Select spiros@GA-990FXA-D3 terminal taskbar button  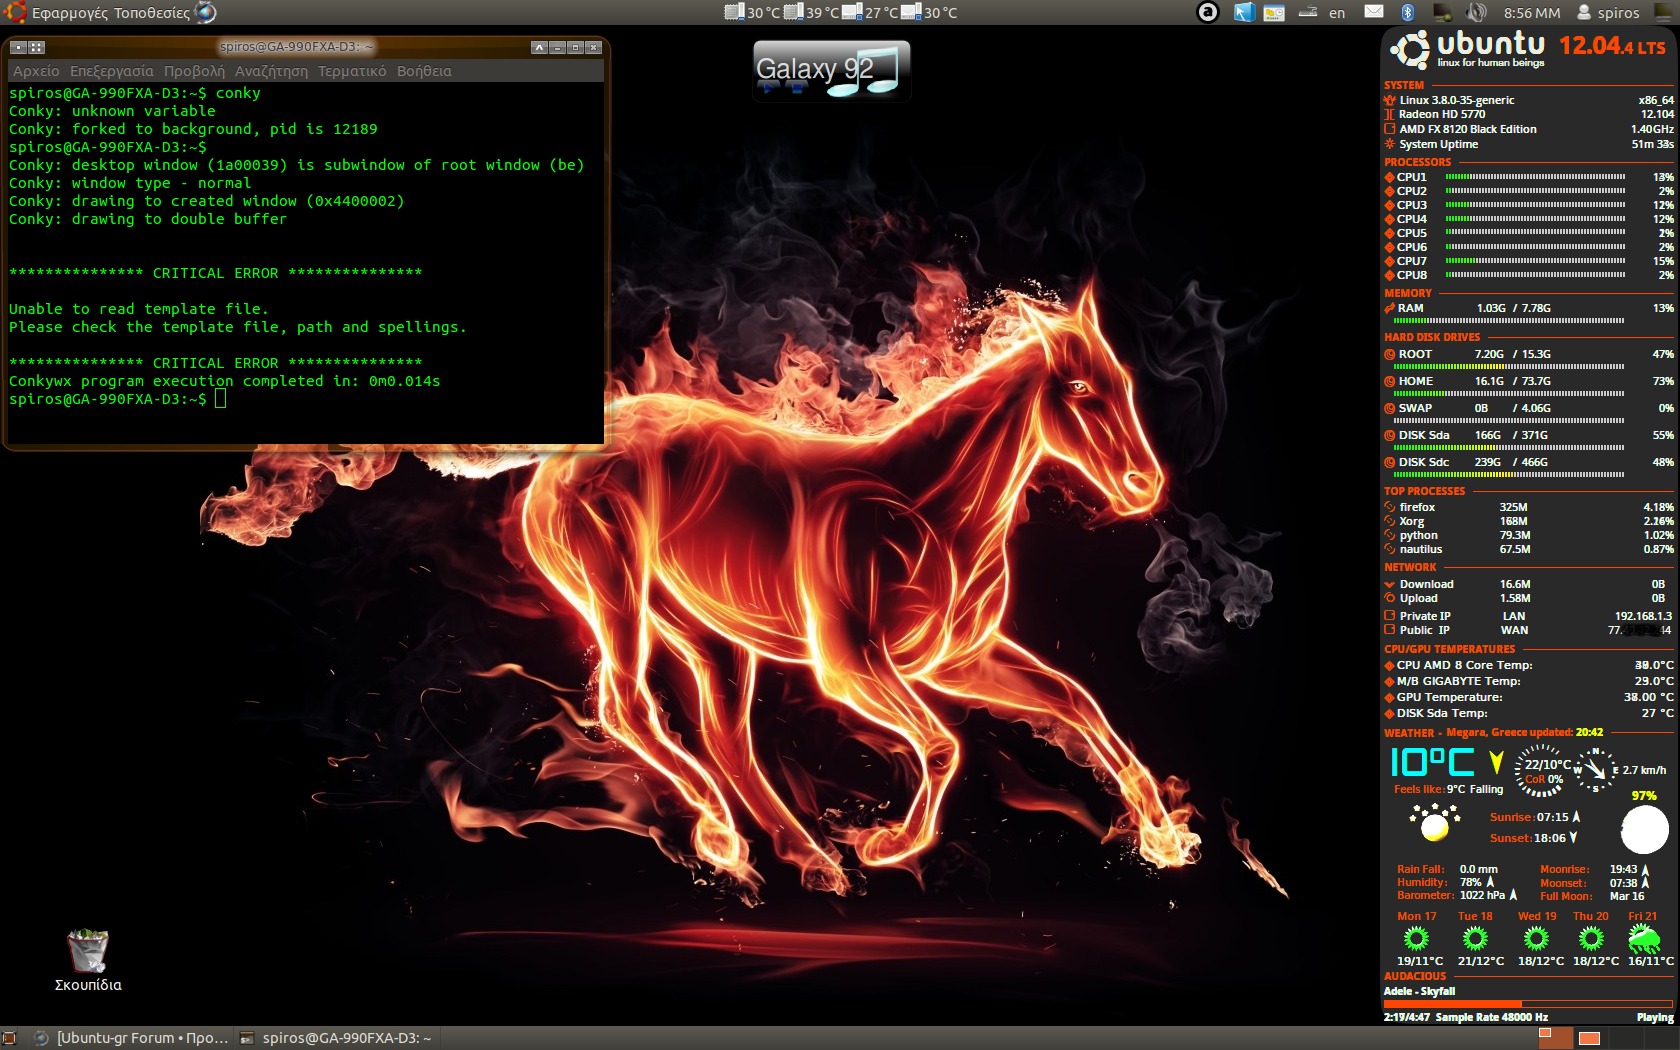pyautogui.click(x=336, y=1038)
